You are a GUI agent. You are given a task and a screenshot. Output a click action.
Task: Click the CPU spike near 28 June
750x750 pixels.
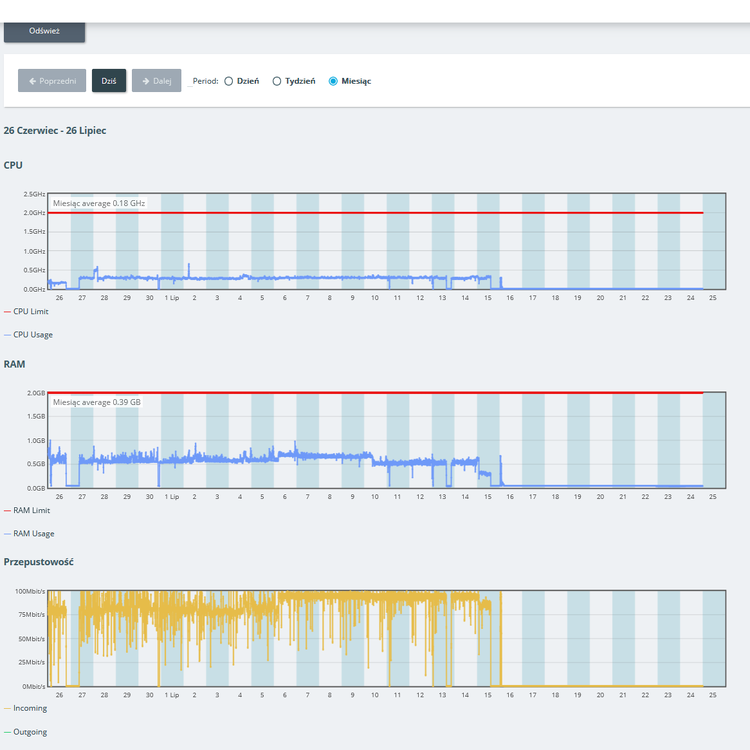coord(96,269)
